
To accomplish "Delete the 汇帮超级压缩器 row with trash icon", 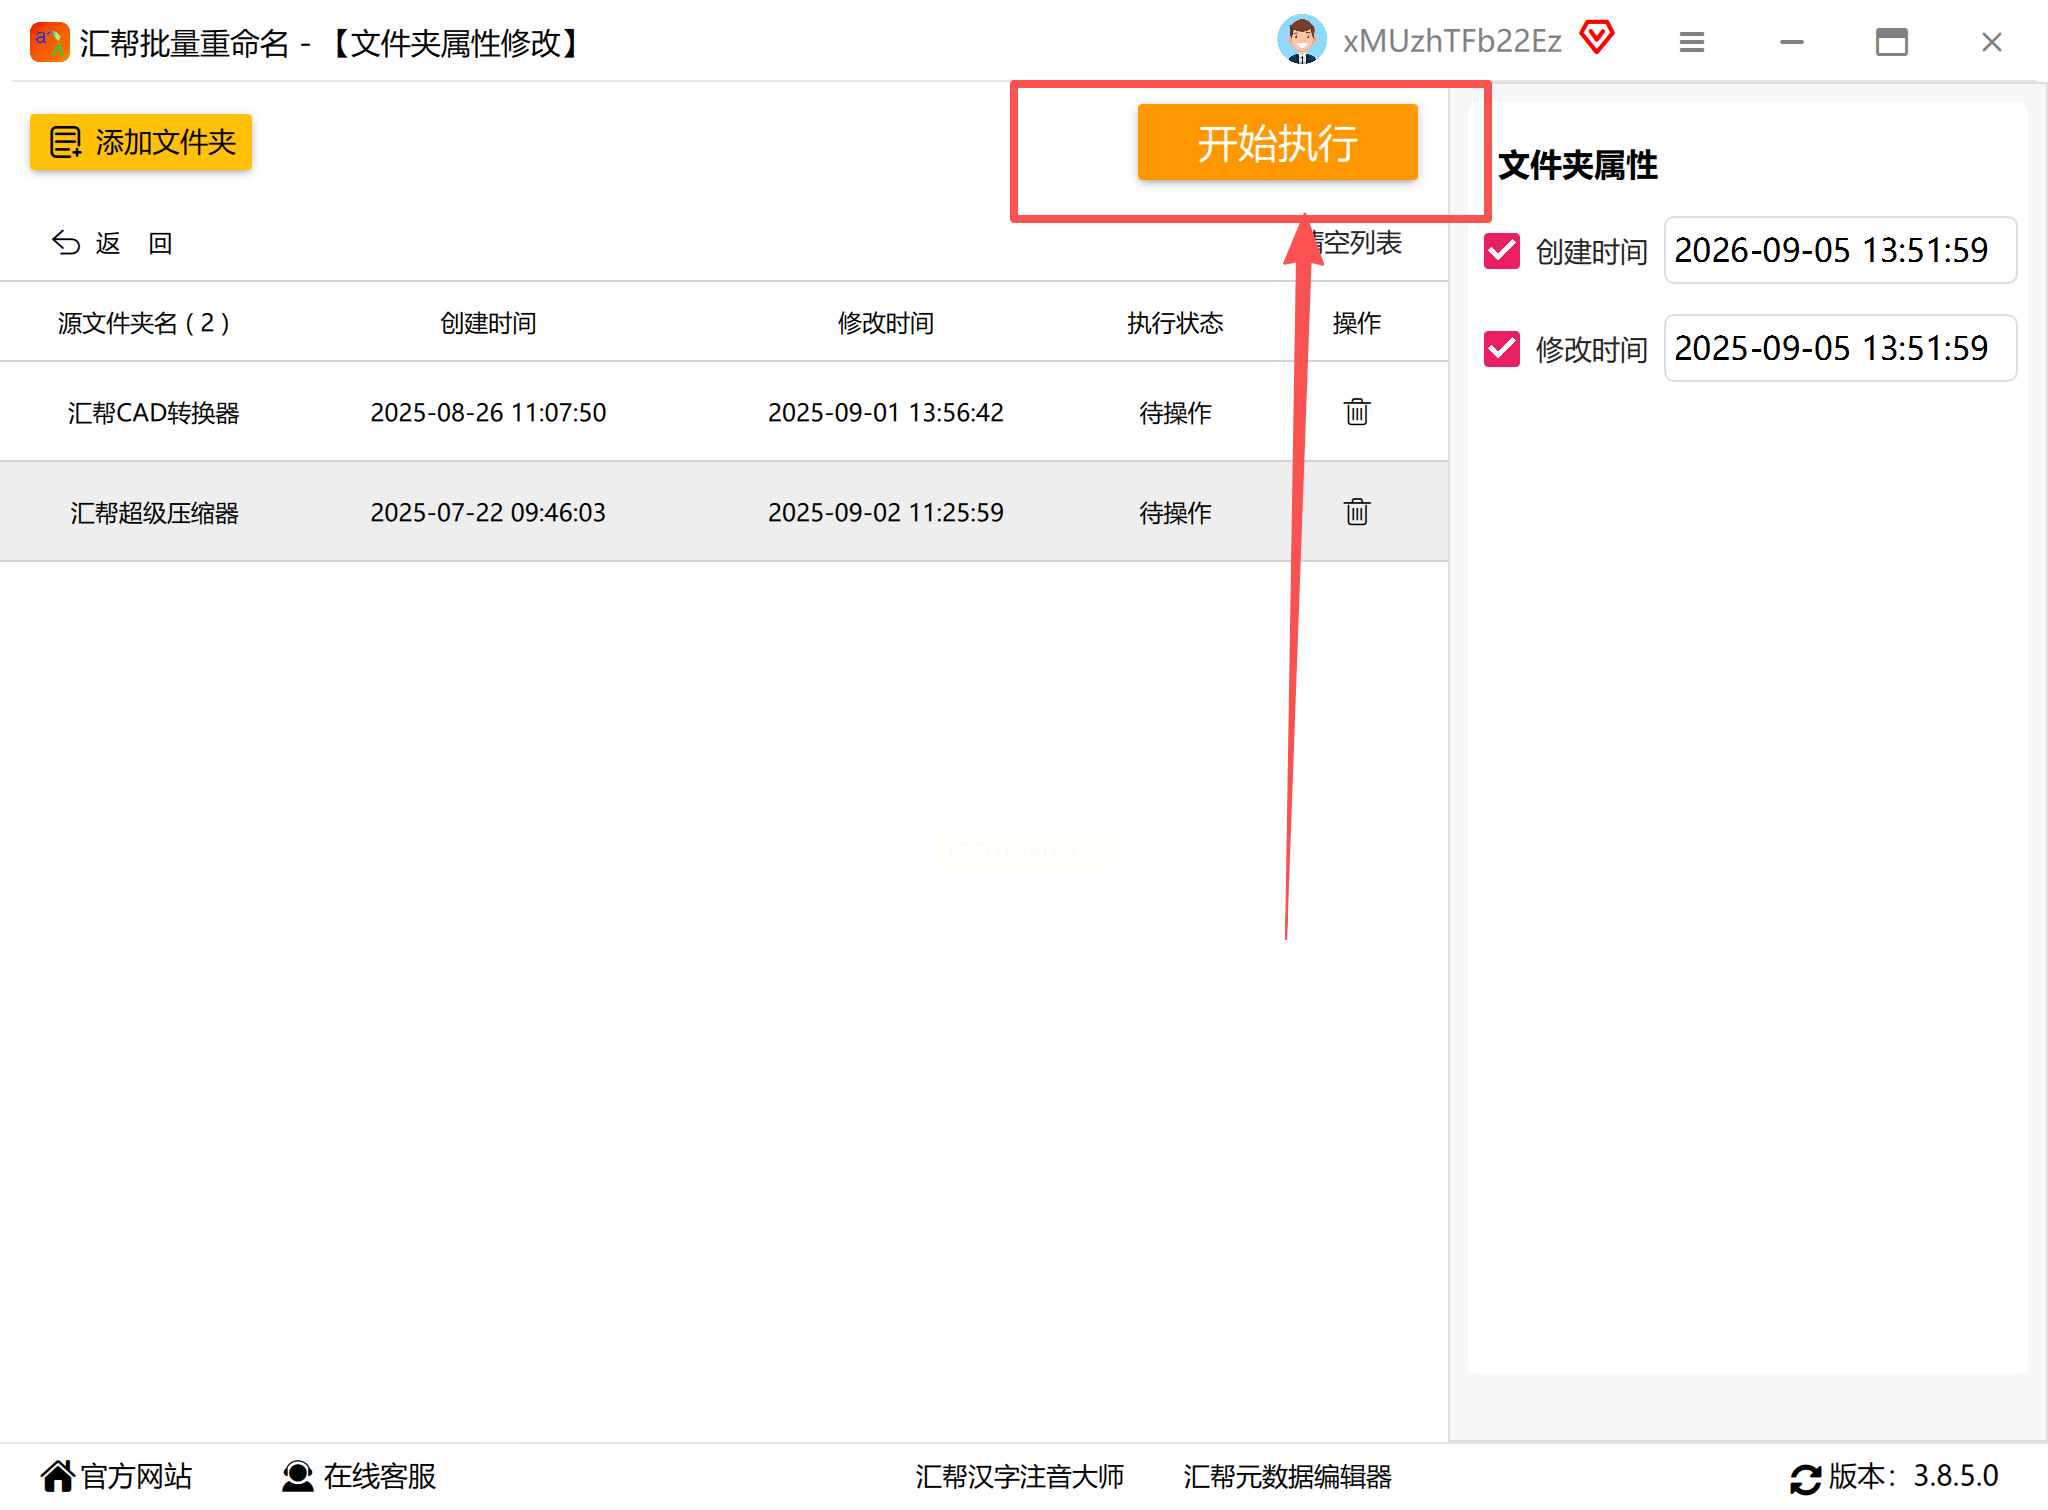I will 1356,512.
